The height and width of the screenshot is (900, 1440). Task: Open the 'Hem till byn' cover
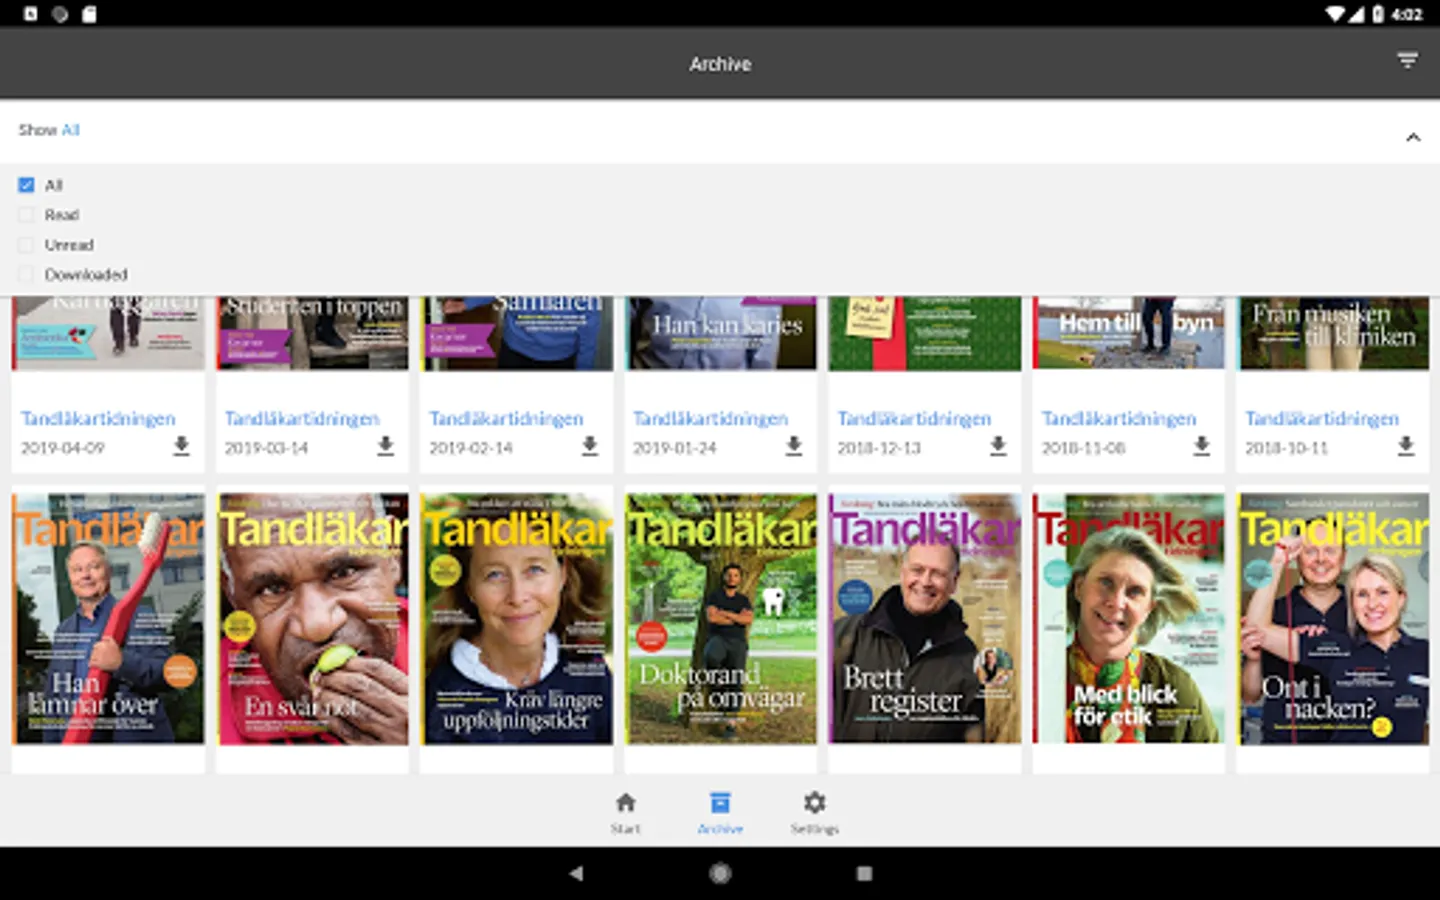[1129, 333]
